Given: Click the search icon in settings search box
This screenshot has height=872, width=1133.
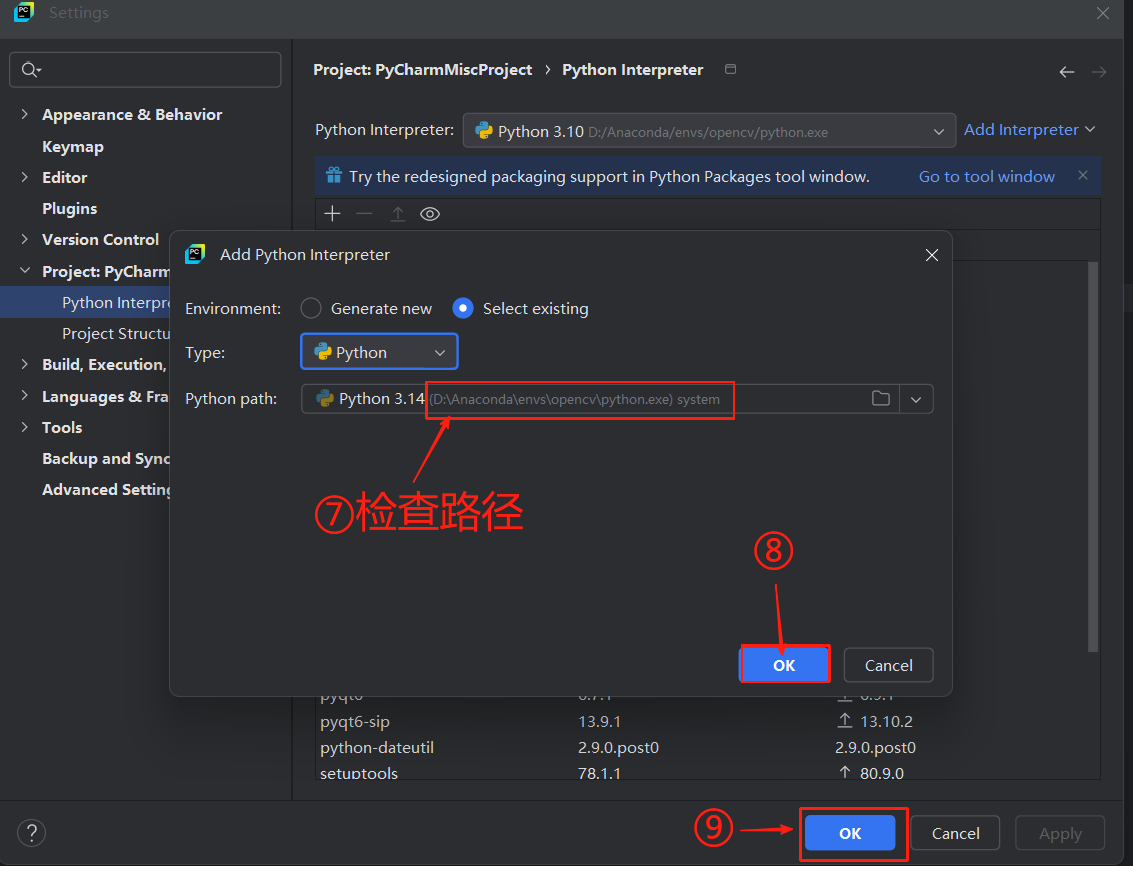Looking at the screenshot, I should [x=30, y=69].
